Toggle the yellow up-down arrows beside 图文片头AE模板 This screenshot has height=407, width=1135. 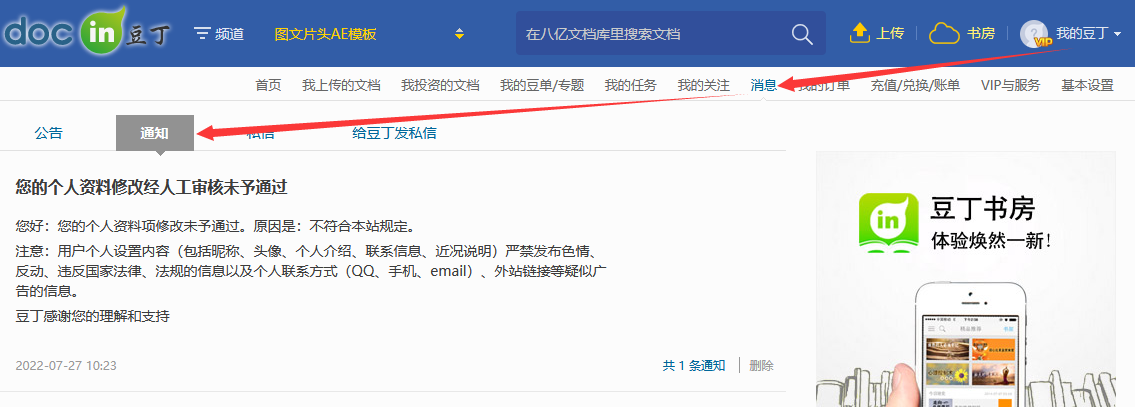pyautogui.click(x=458, y=34)
